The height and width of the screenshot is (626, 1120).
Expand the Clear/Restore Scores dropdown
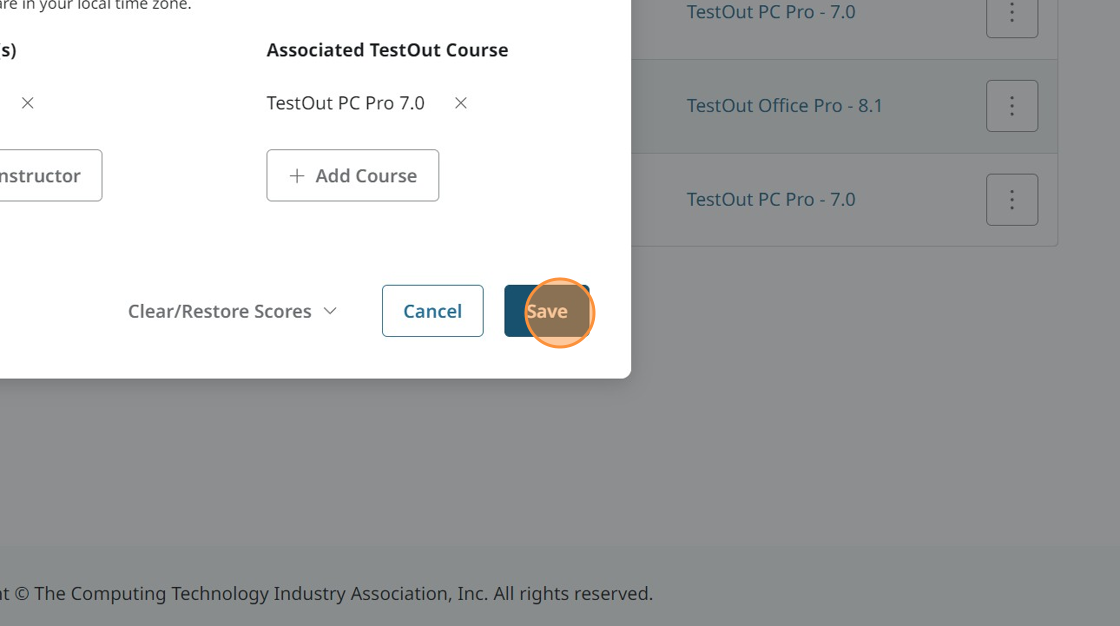pyautogui.click(x=232, y=311)
